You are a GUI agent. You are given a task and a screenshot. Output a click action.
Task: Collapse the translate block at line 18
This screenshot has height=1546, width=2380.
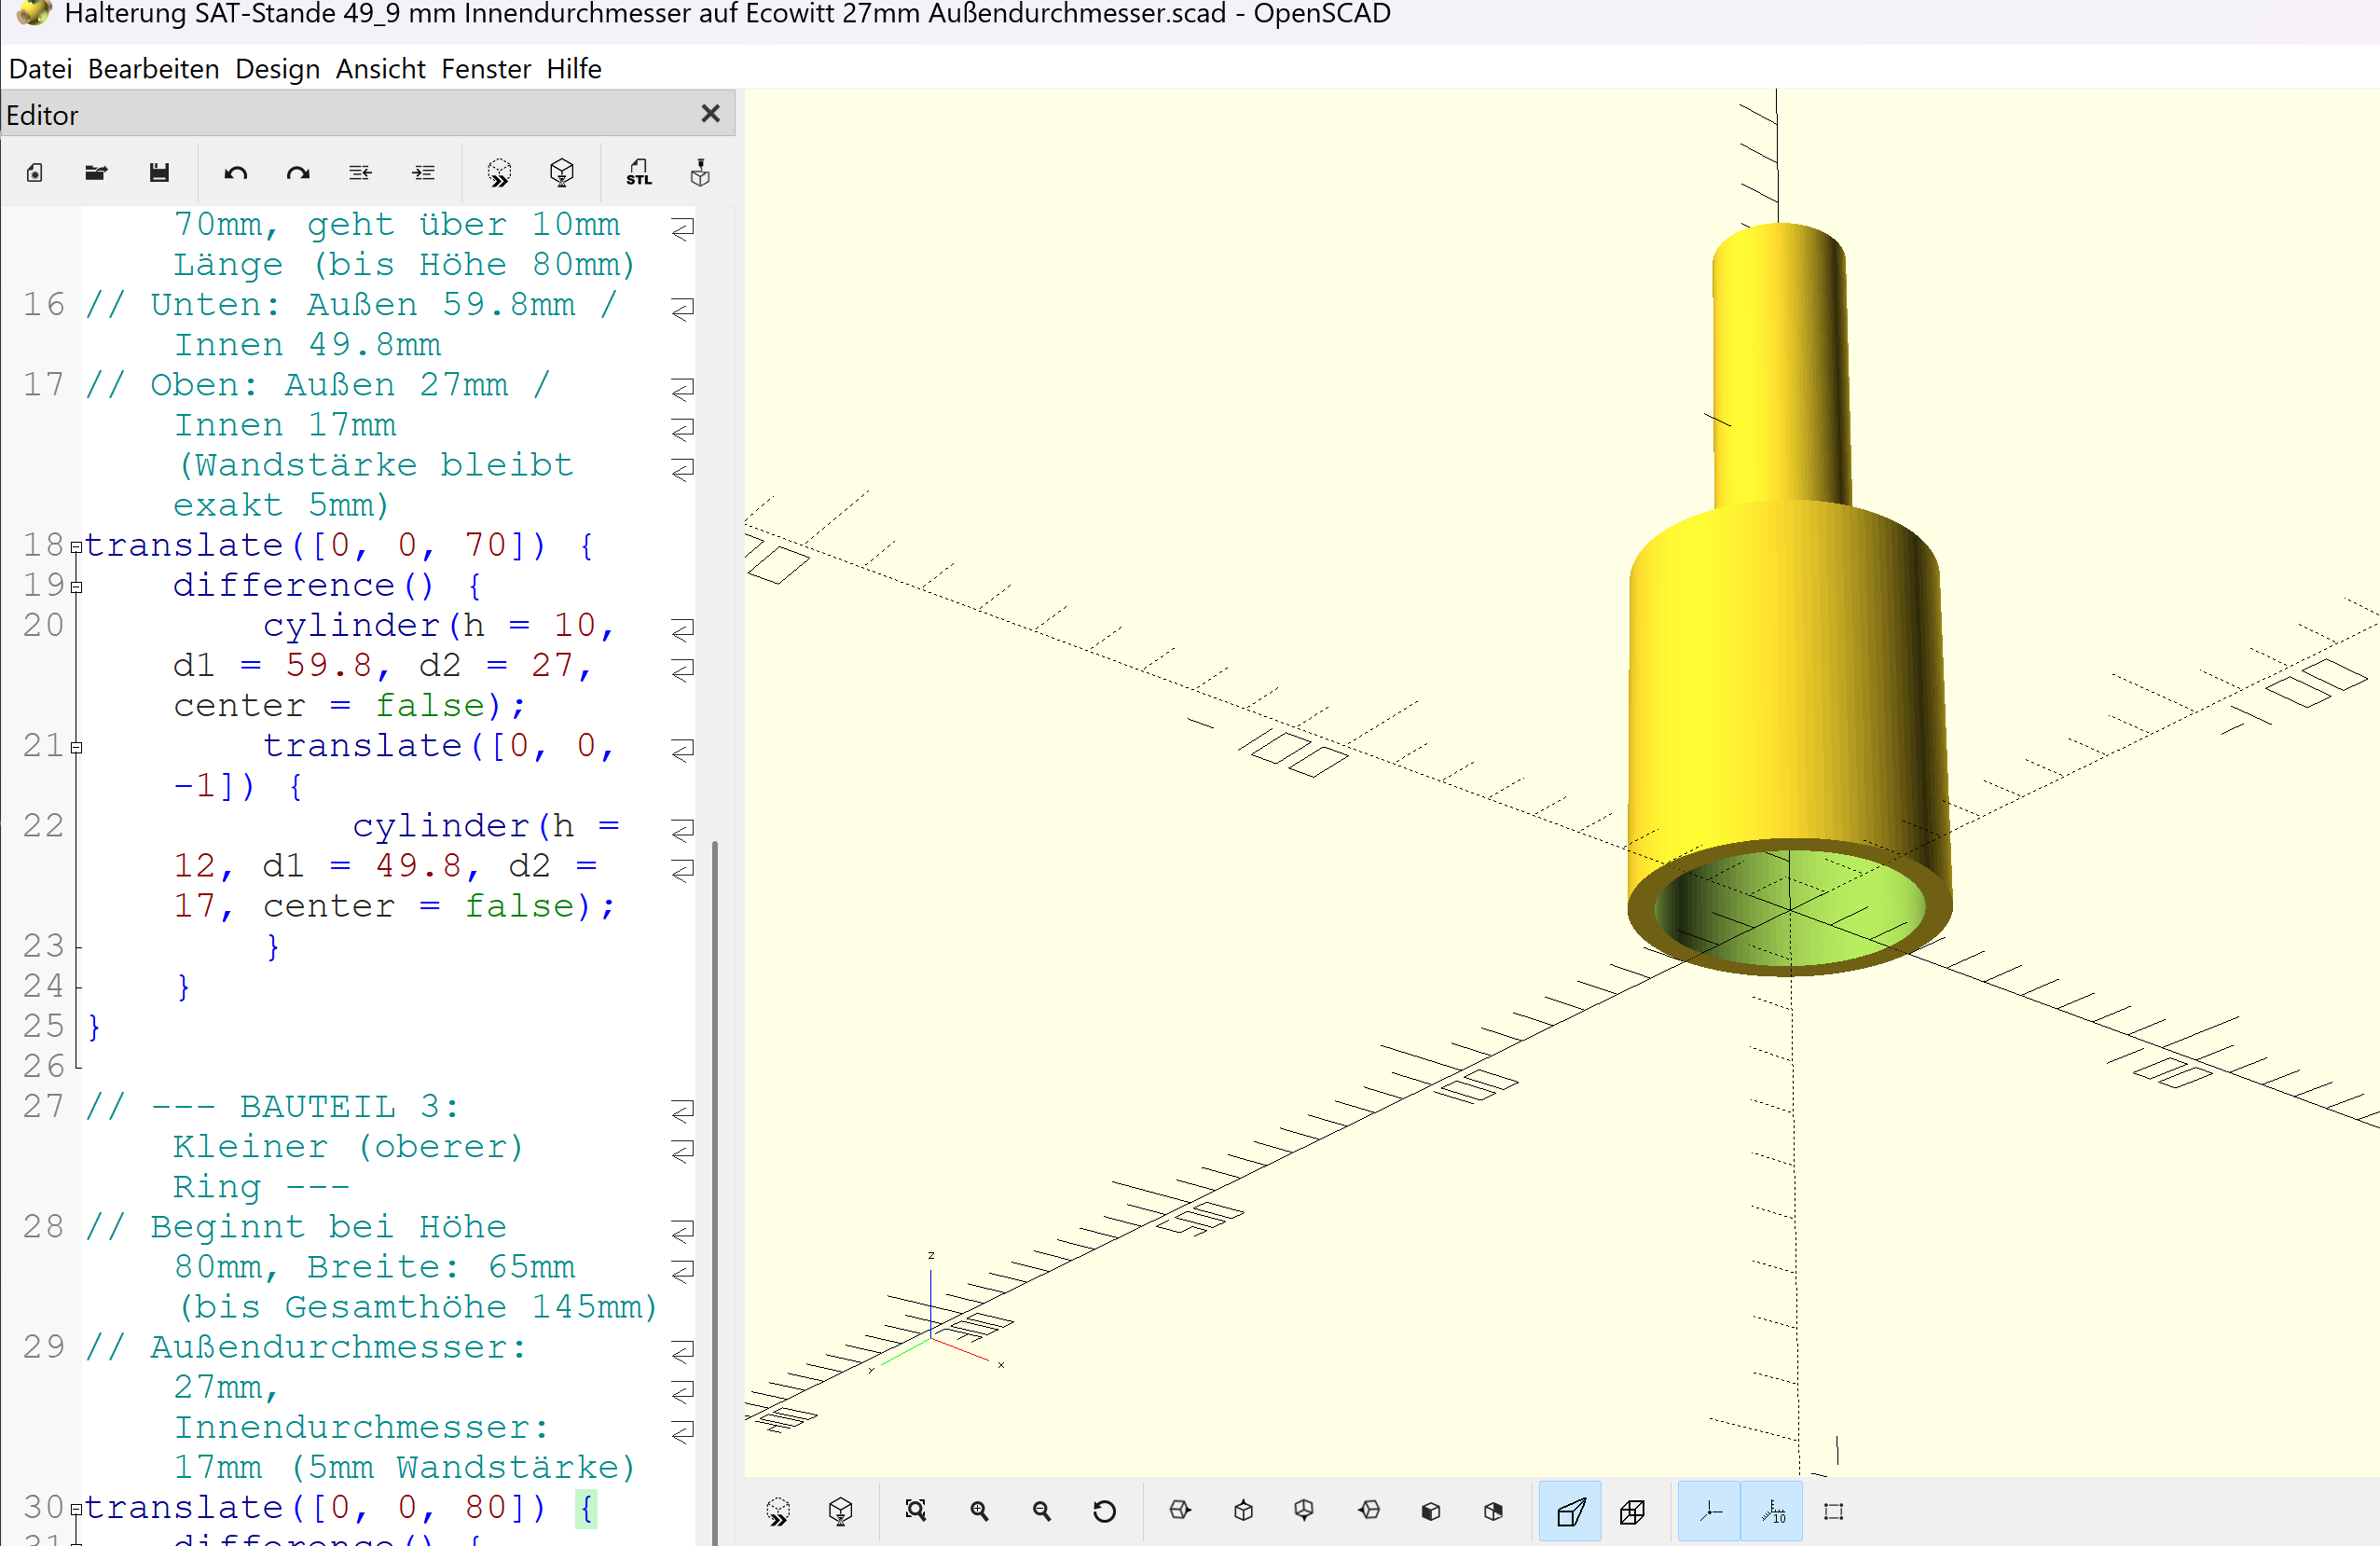point(76,547)
